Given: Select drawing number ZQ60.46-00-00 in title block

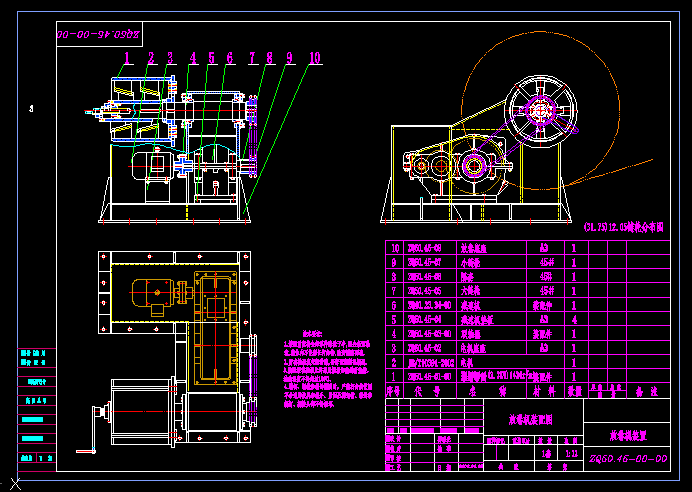Looking at the screenshot, I should click(626, 459).
